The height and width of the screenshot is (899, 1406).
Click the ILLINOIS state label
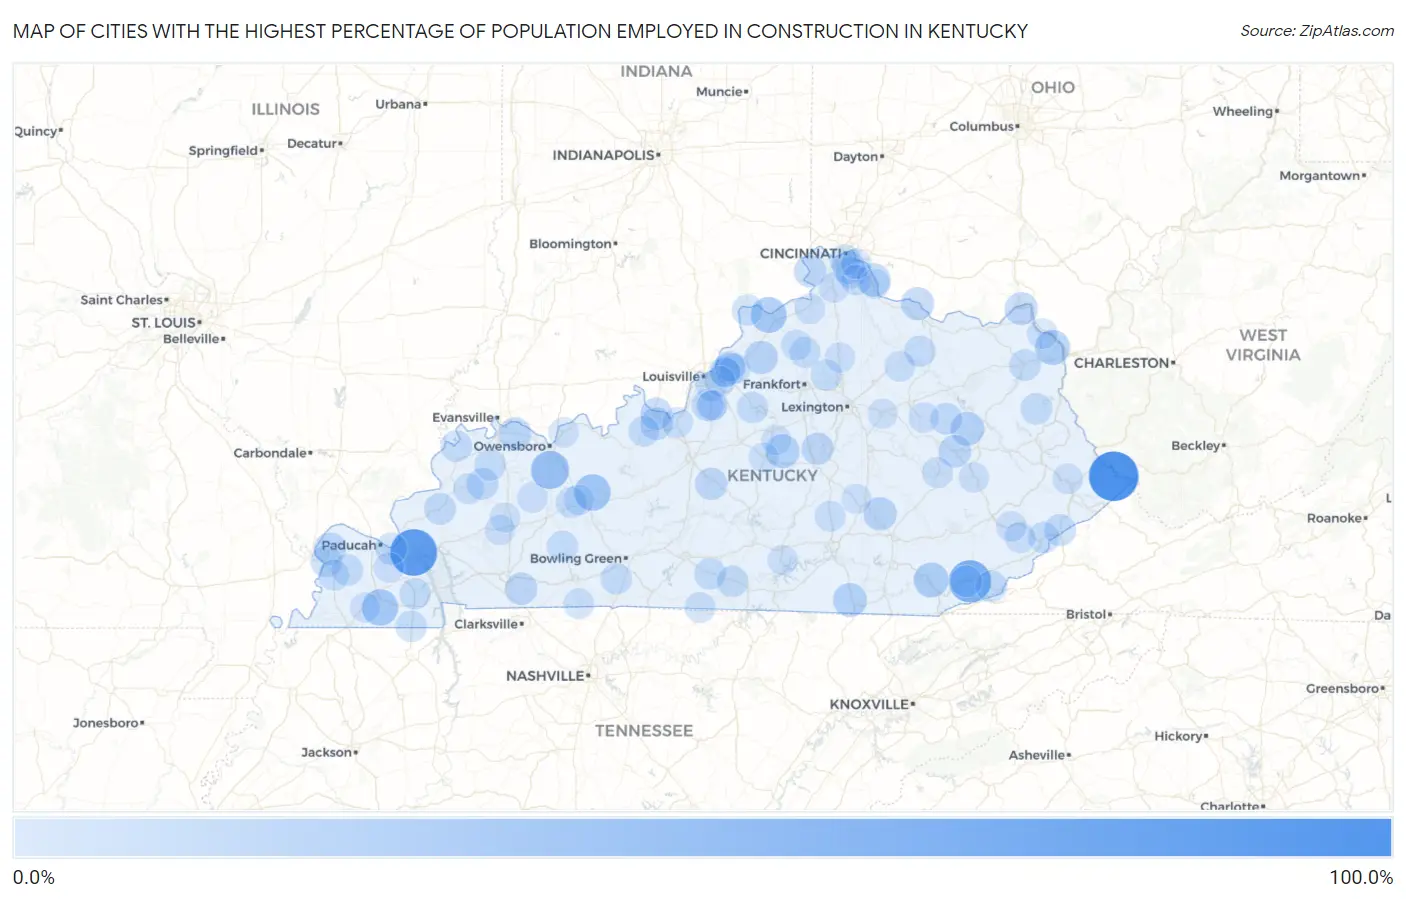pos(286,109)
